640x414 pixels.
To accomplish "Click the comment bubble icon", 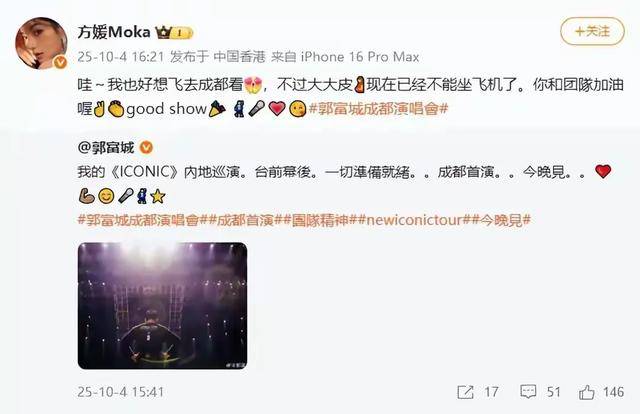I will click(528, 392).
